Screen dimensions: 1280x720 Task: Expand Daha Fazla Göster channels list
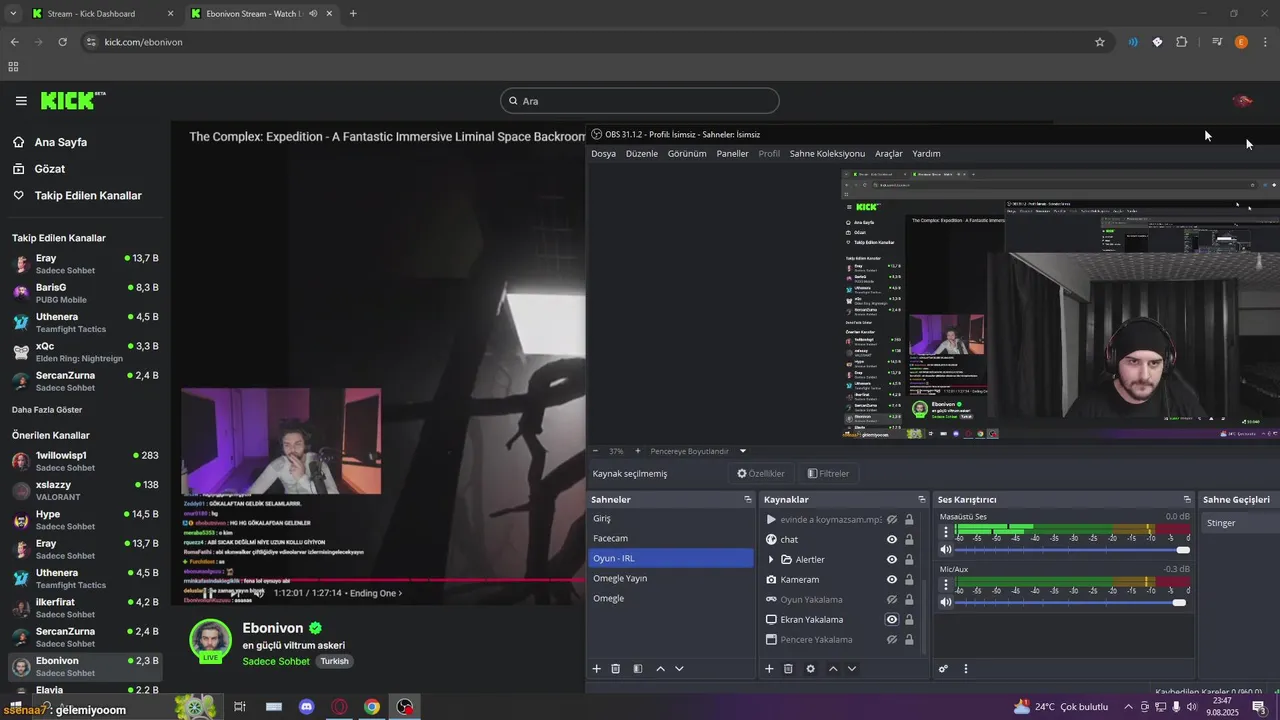click(47, 410)
